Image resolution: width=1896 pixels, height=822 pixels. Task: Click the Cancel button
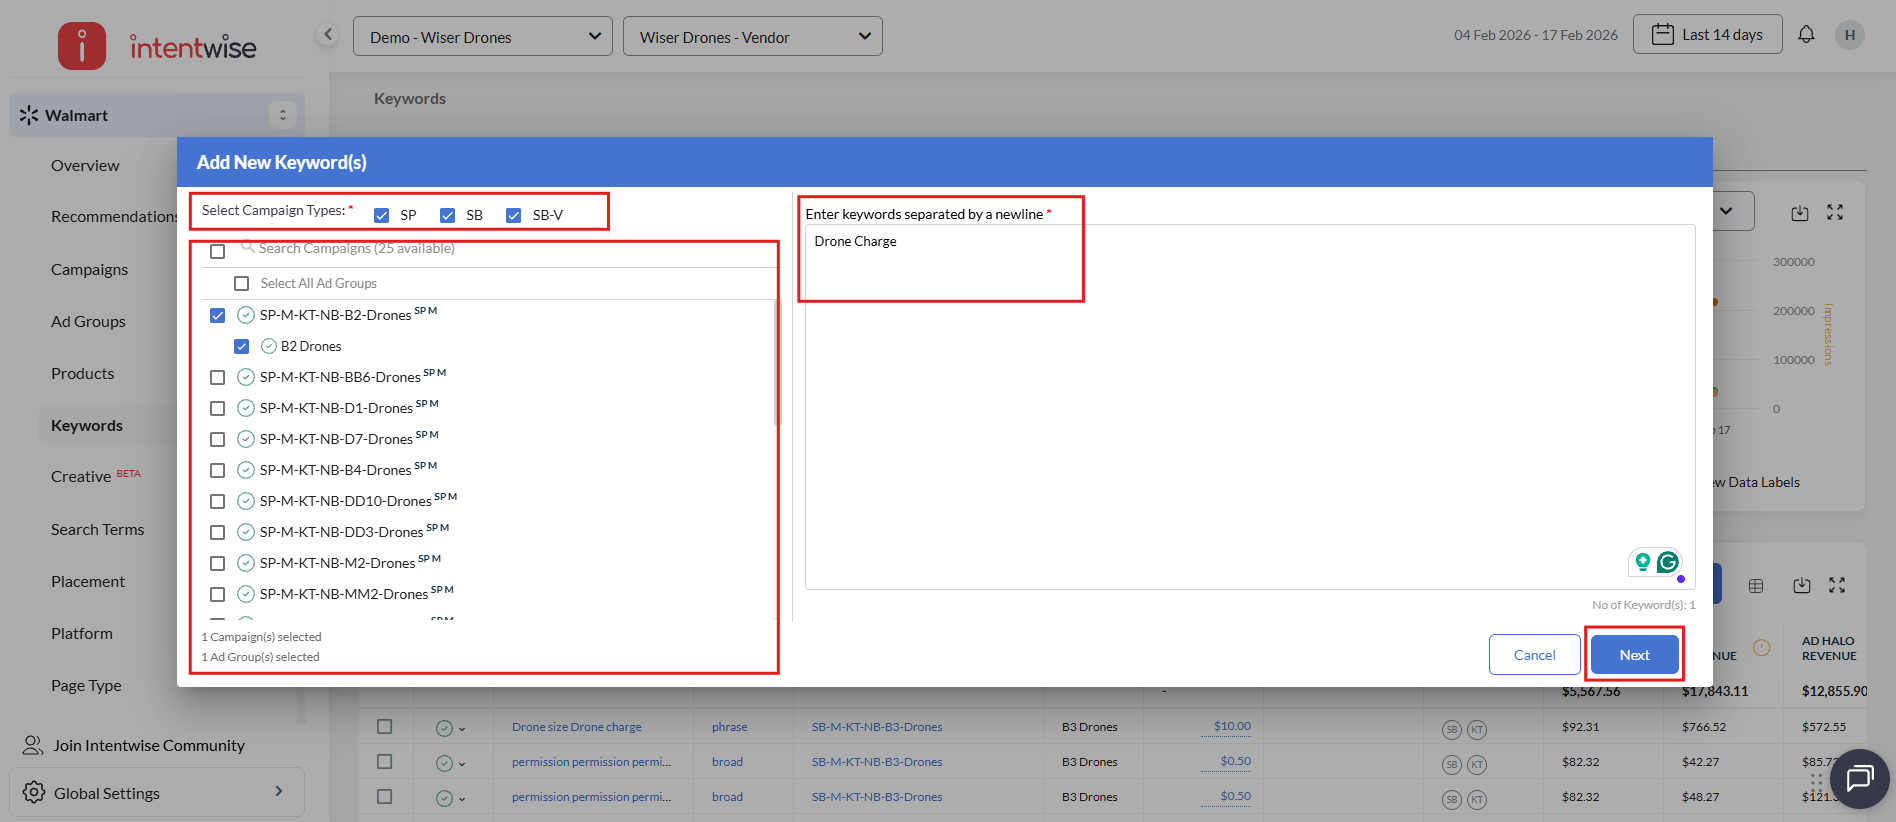pos(1534,655)
